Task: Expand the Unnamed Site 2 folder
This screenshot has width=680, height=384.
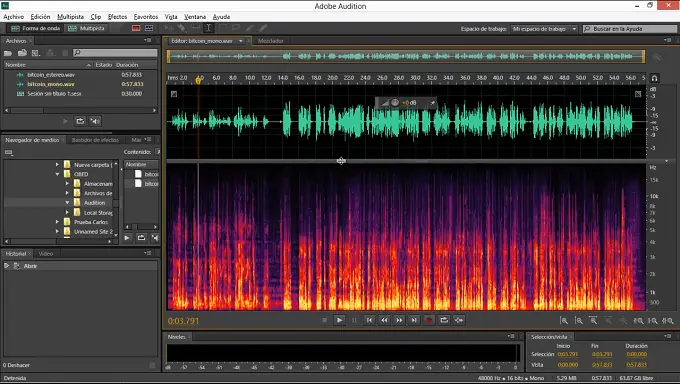Action: (57, 231)
